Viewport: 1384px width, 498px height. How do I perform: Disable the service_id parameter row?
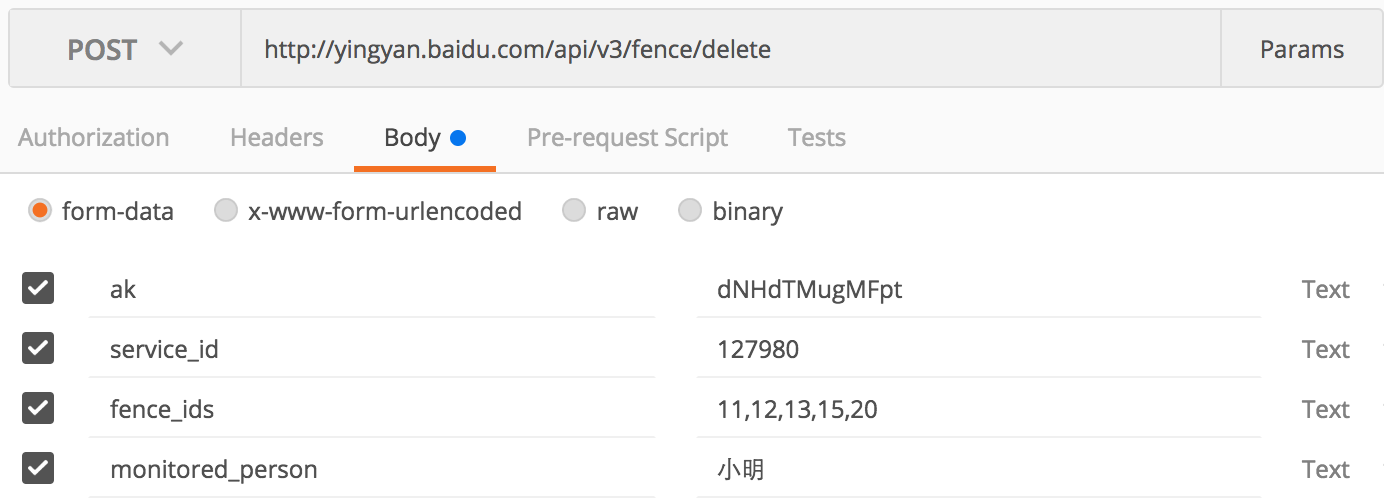click(38, 349)
